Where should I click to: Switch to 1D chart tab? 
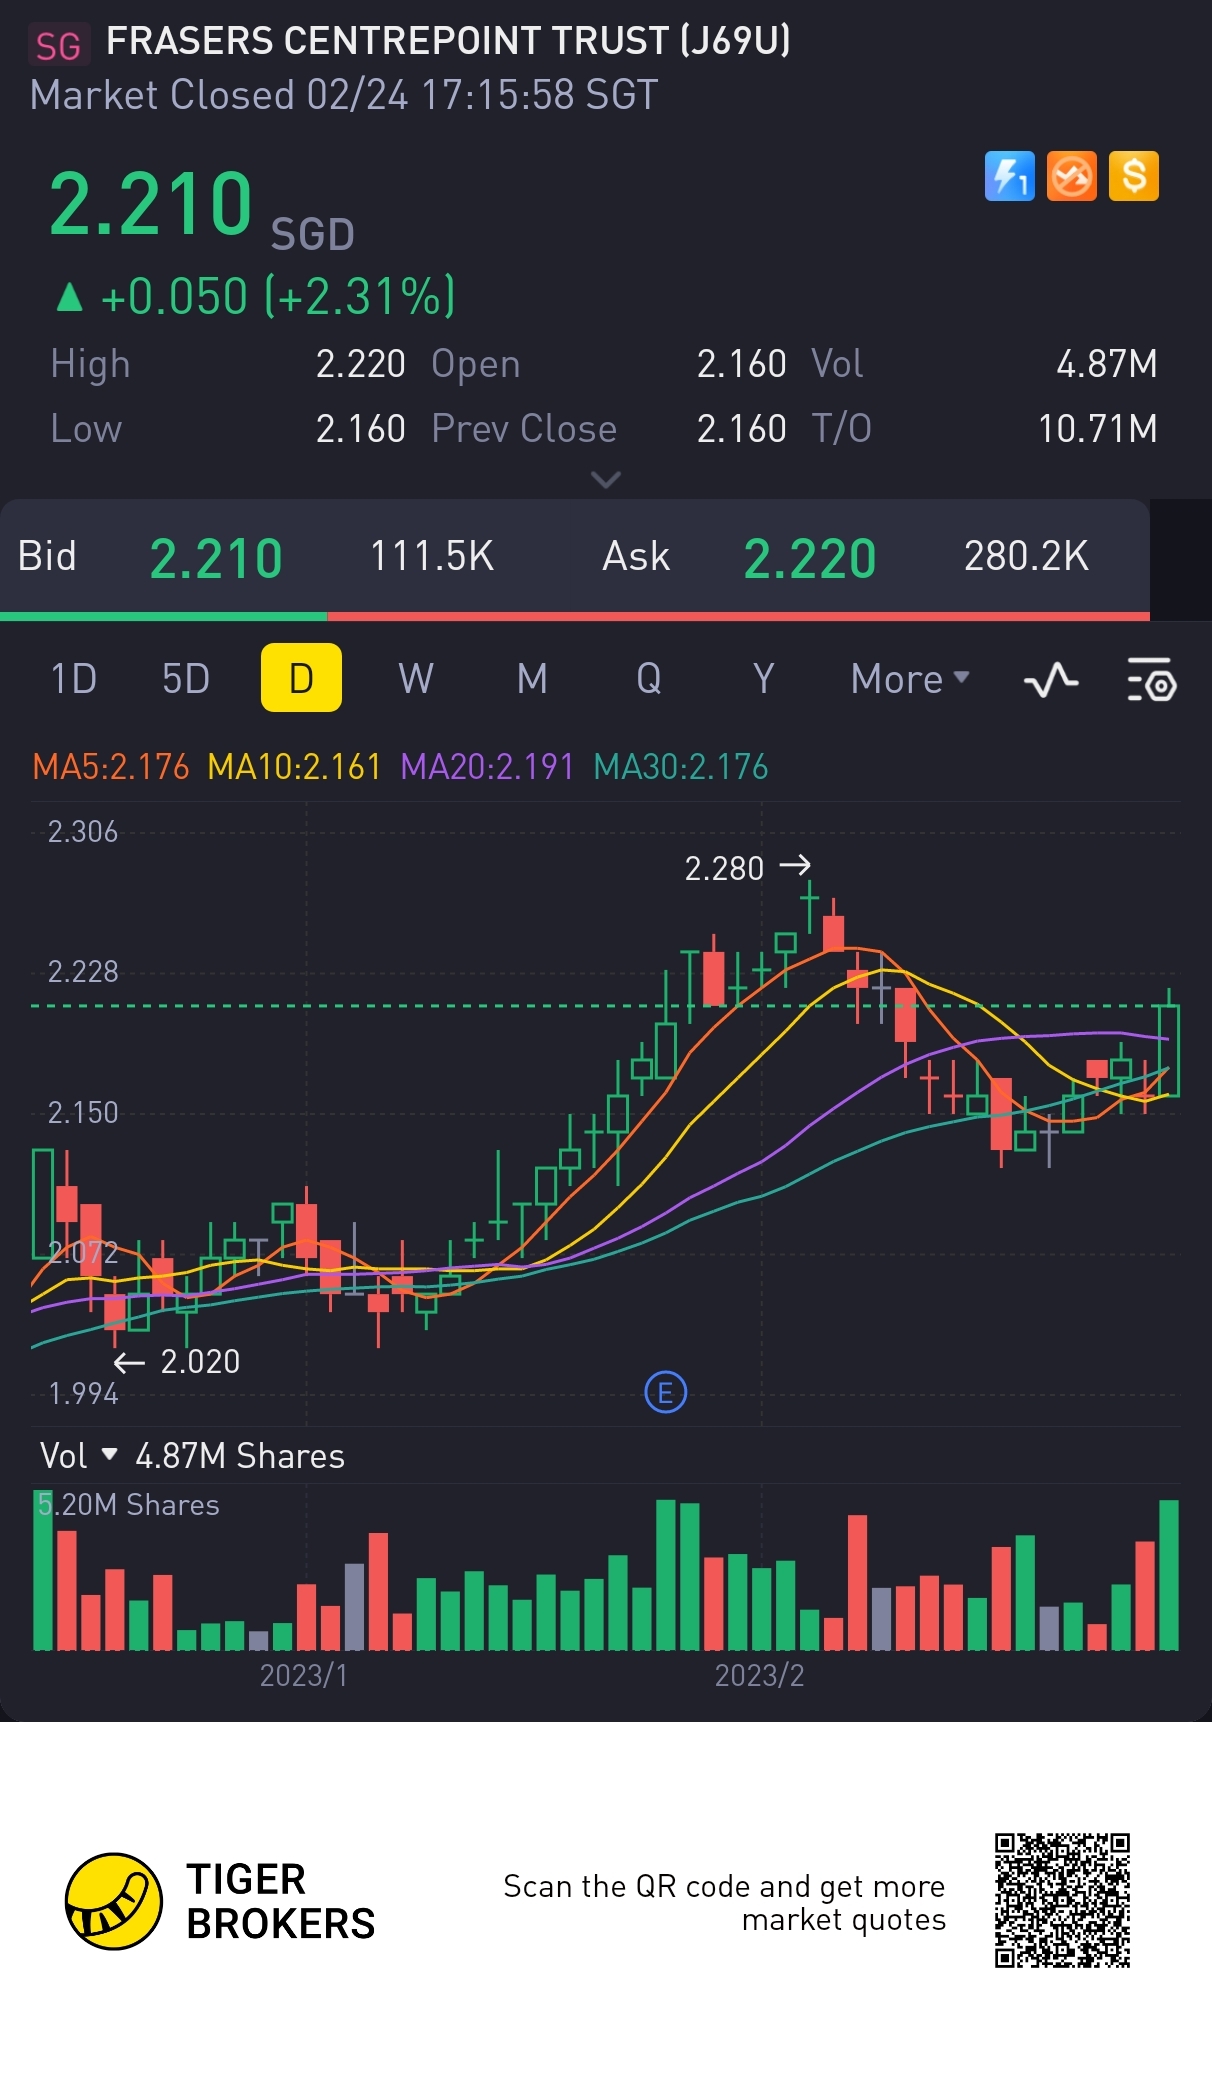tap(73, 679)
